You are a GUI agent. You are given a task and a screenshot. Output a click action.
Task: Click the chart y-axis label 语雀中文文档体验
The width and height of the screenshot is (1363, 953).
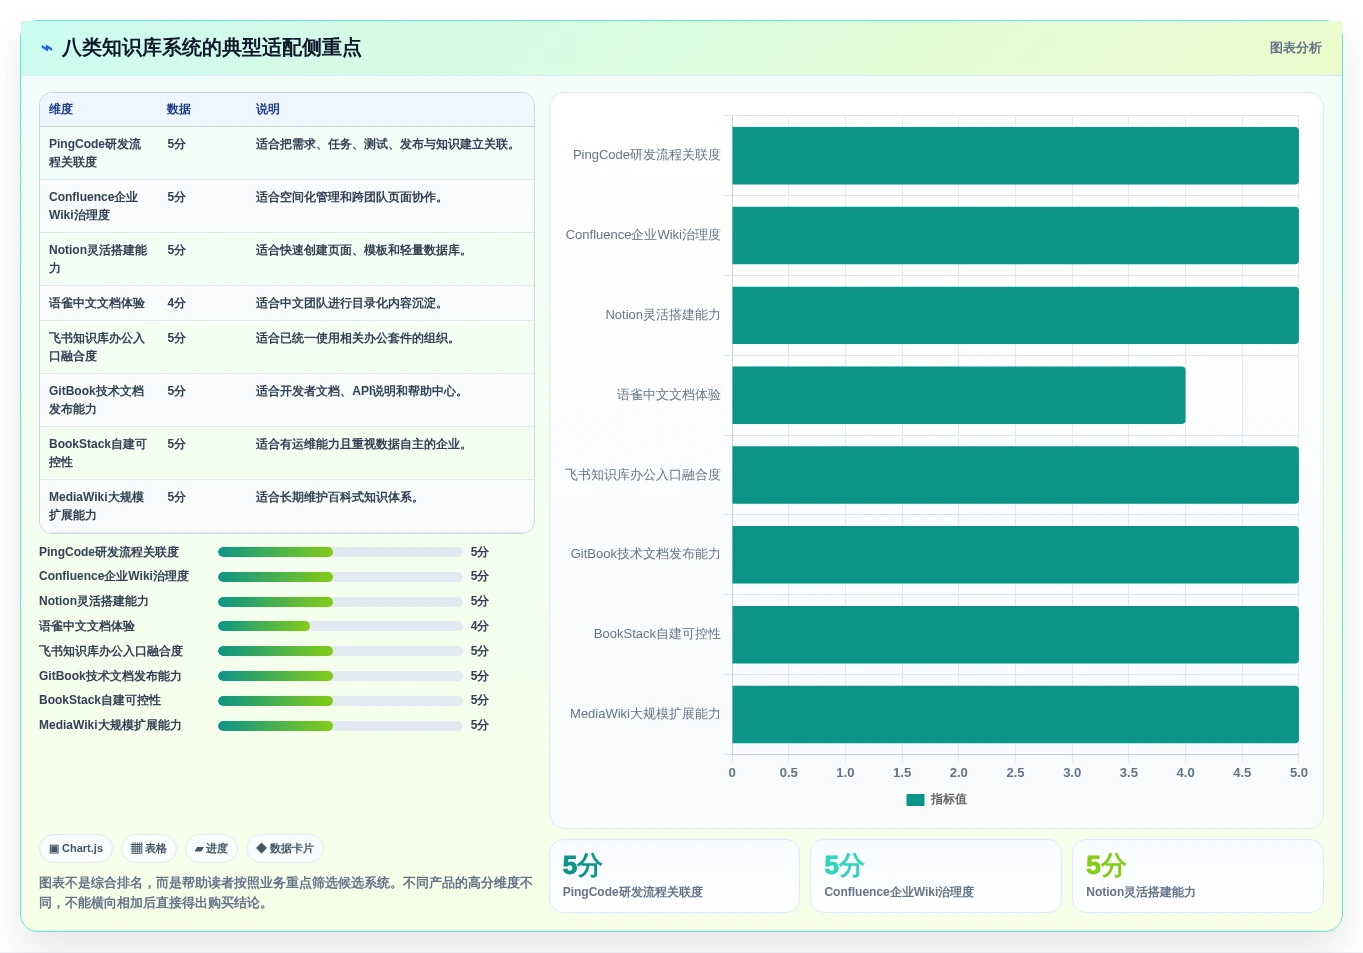click(668, 395)
